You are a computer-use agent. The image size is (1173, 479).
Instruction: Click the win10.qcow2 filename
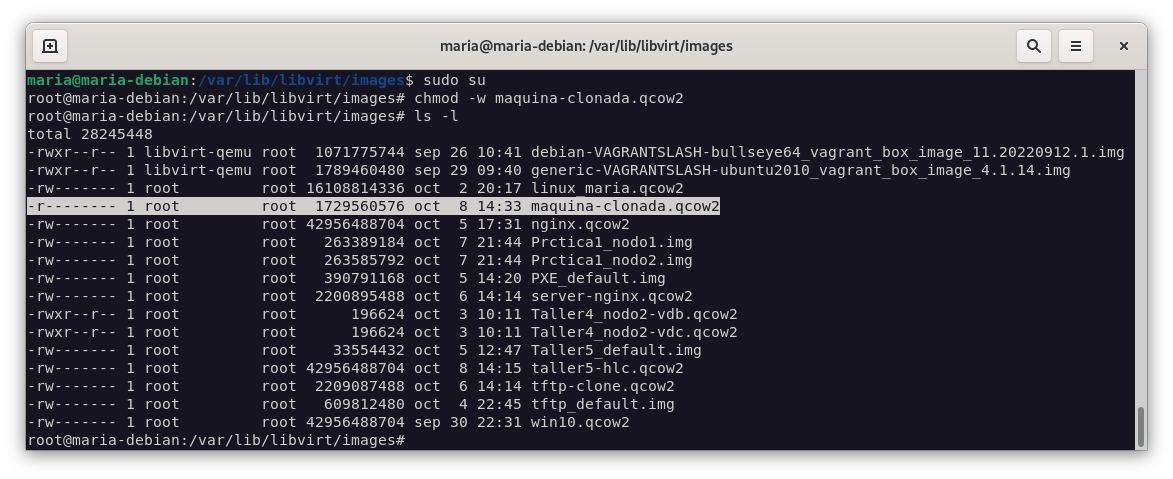(580, 422)
